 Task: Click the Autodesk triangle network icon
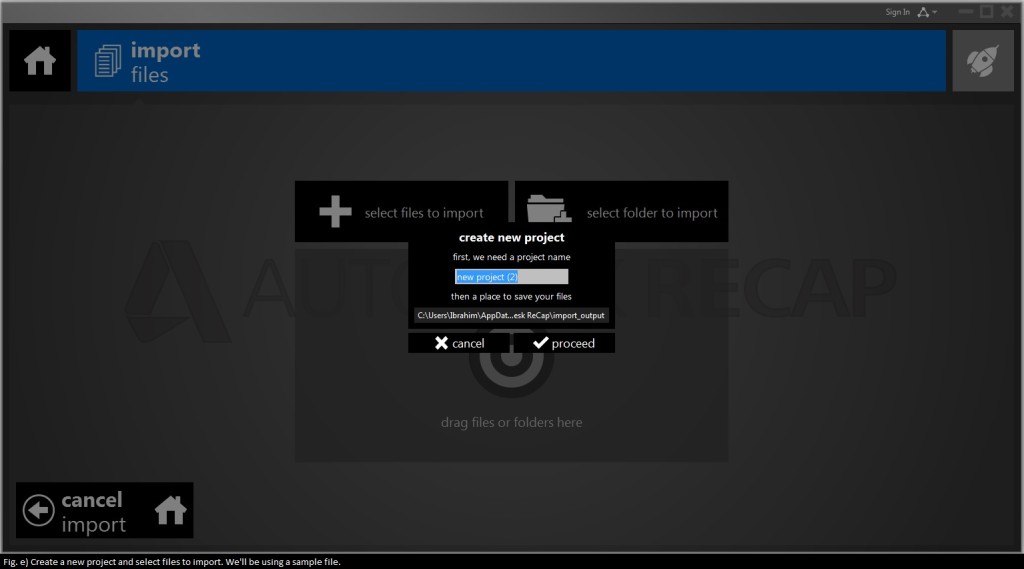[x=923, y=12]
